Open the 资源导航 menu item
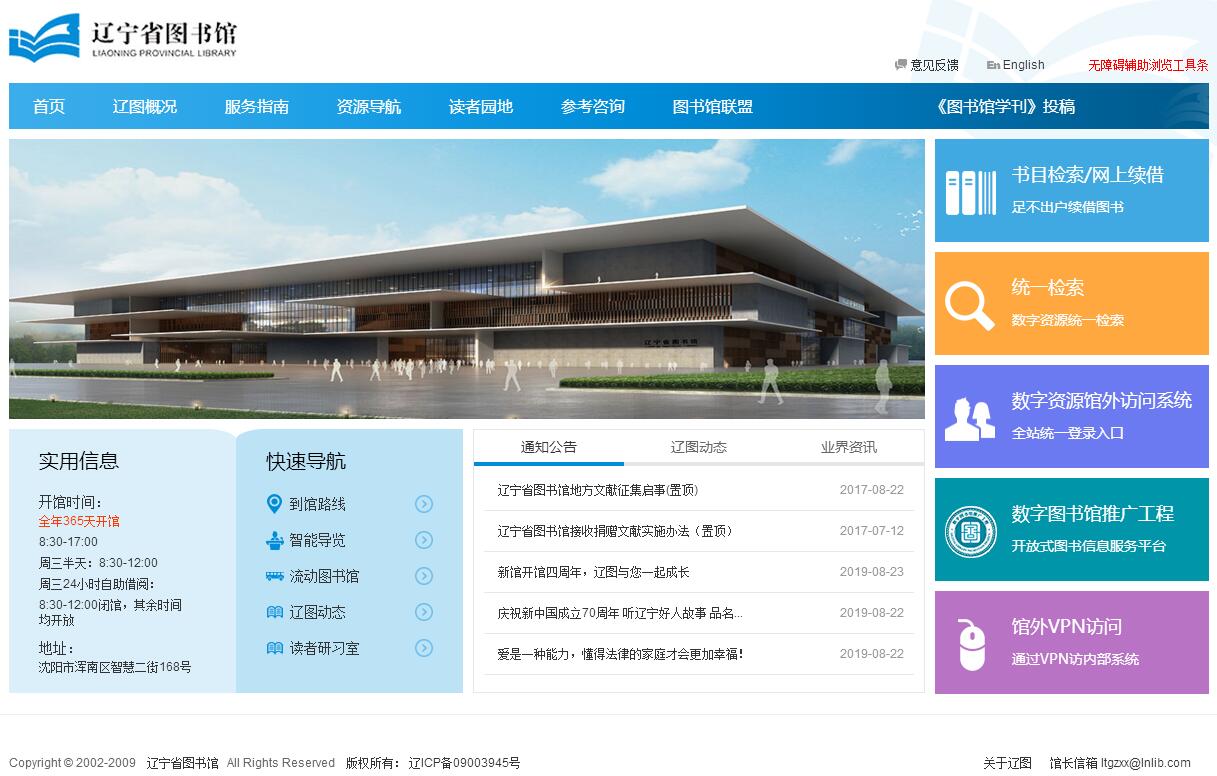Screen dimensions: 1217x776 (368, 107)
